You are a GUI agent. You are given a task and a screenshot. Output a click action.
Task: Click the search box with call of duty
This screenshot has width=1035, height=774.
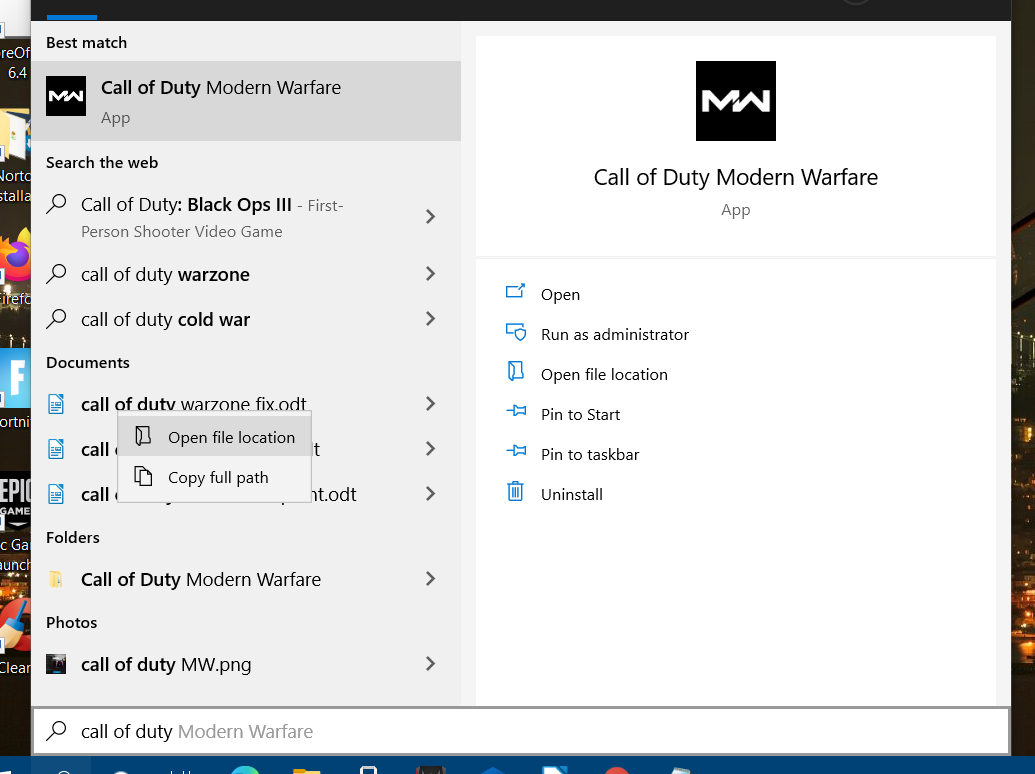pos(521,731)
